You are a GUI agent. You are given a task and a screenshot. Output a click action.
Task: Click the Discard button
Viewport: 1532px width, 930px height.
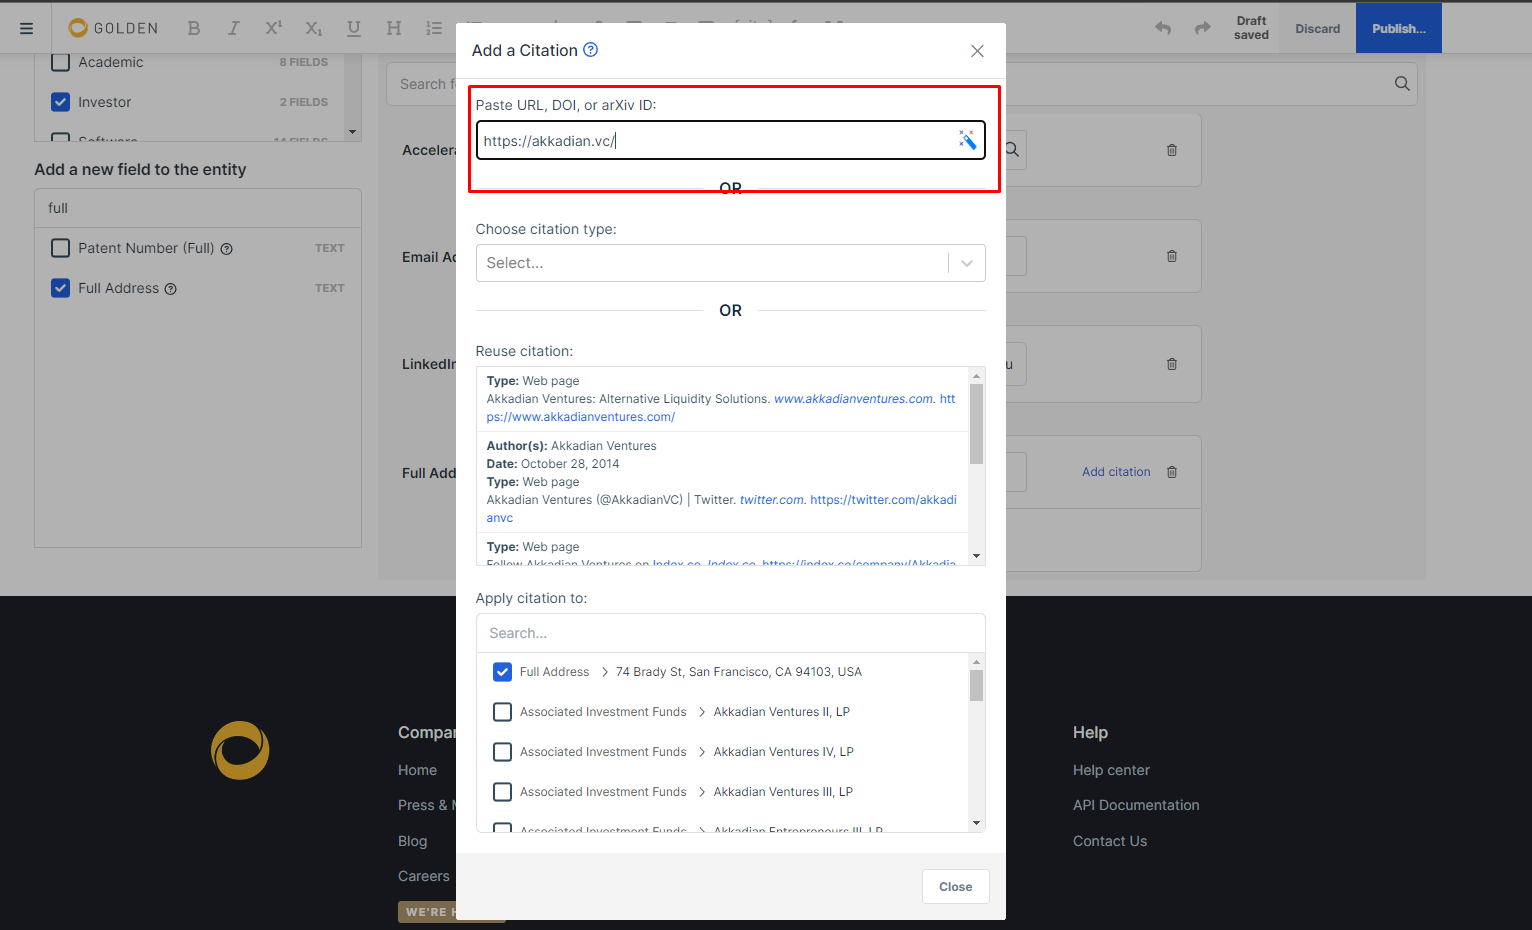tap(1318, 28)
